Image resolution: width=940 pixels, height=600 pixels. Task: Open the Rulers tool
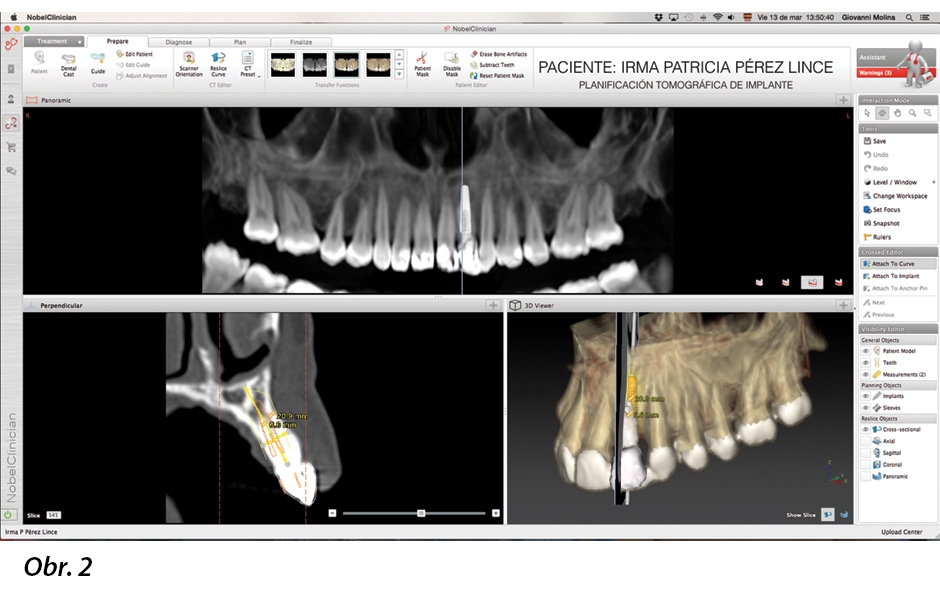point(877,237)
